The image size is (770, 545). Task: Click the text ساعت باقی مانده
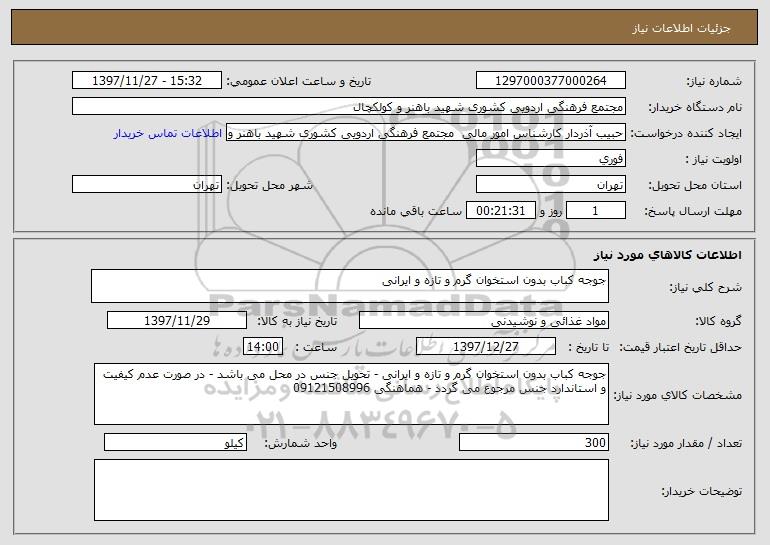(416, 211)
